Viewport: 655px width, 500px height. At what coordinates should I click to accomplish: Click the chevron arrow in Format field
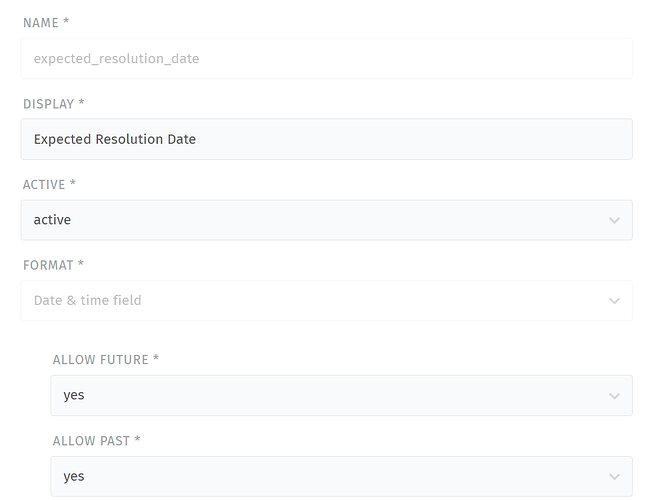[614, 300]
